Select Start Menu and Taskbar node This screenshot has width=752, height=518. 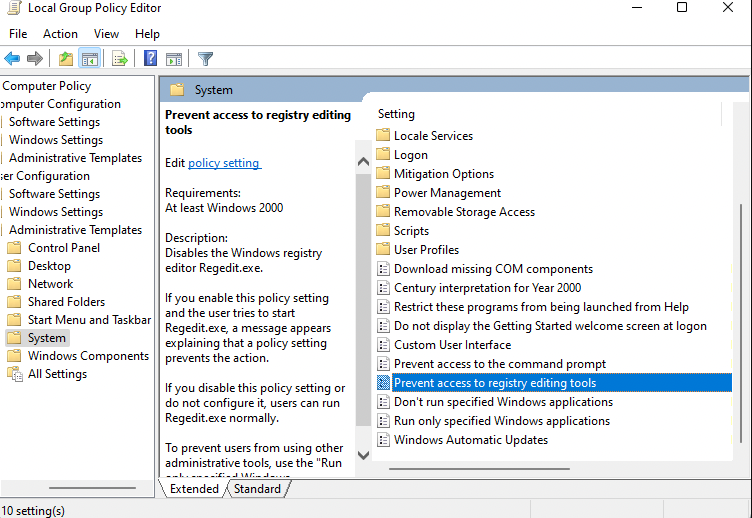click(x=89, y=319)
